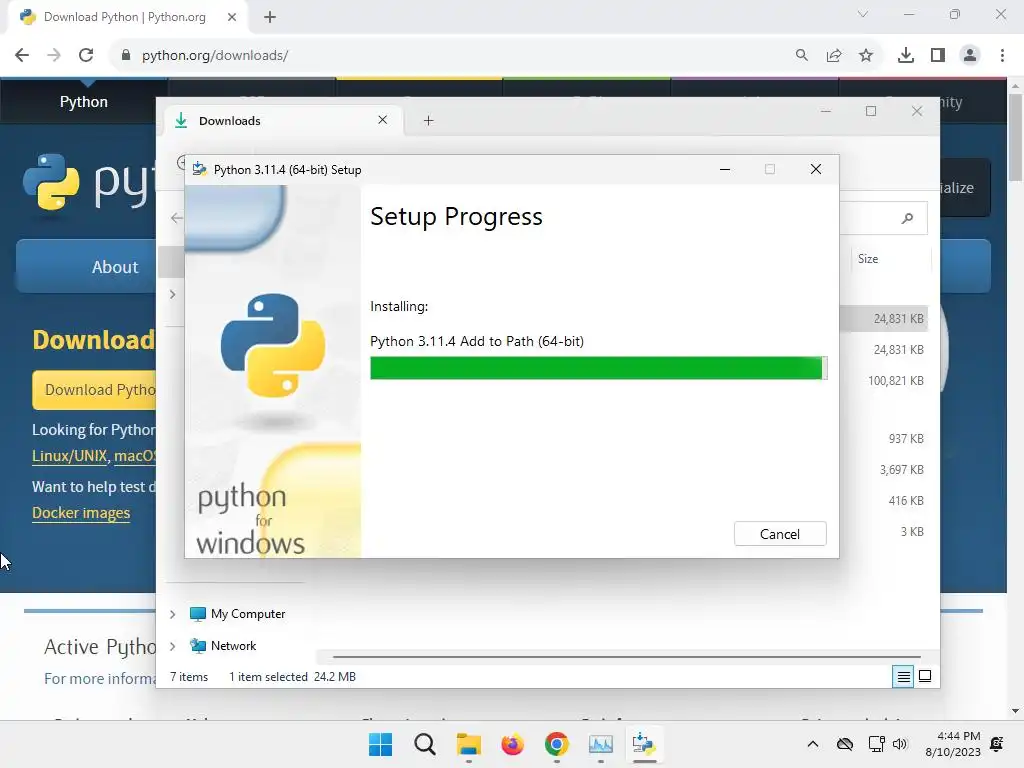Open volume control in system tray
This screenshot has height=768, width=1024.
[x=900, y=744]
